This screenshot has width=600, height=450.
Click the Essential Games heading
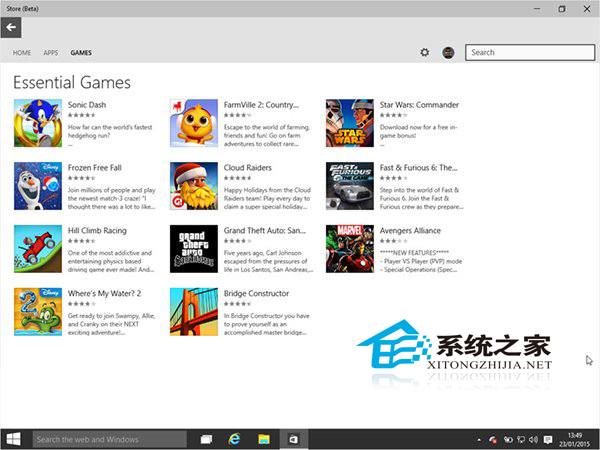click(x=72, y=82)
